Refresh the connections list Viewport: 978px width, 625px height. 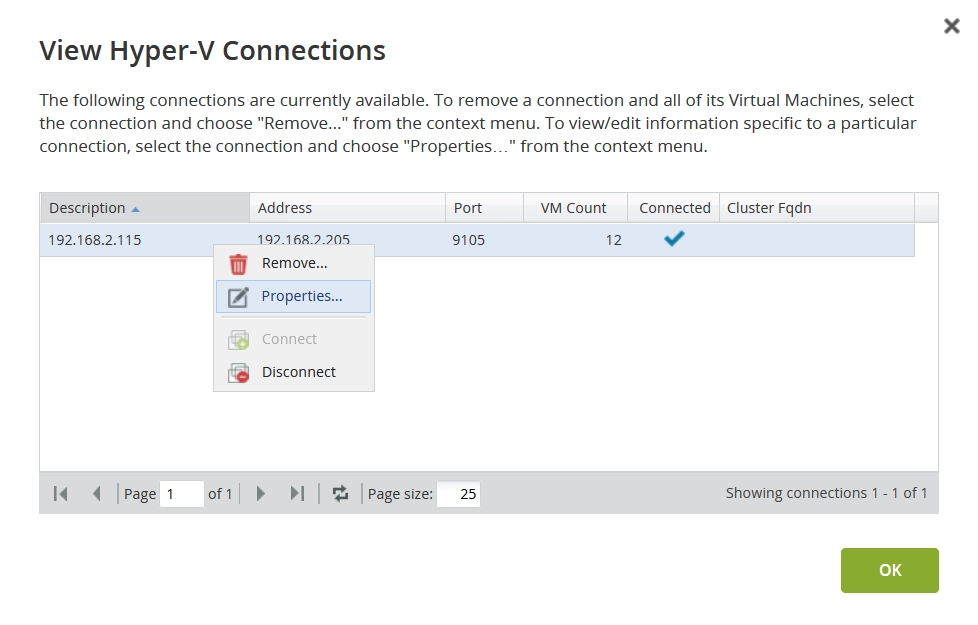click(340, 494)
